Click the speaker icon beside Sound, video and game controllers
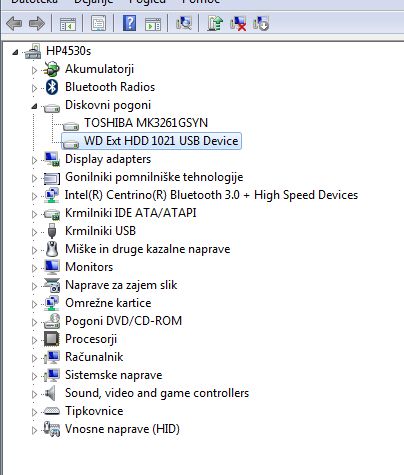The height and width of the screenshot is (475, 404). [50, 393]
